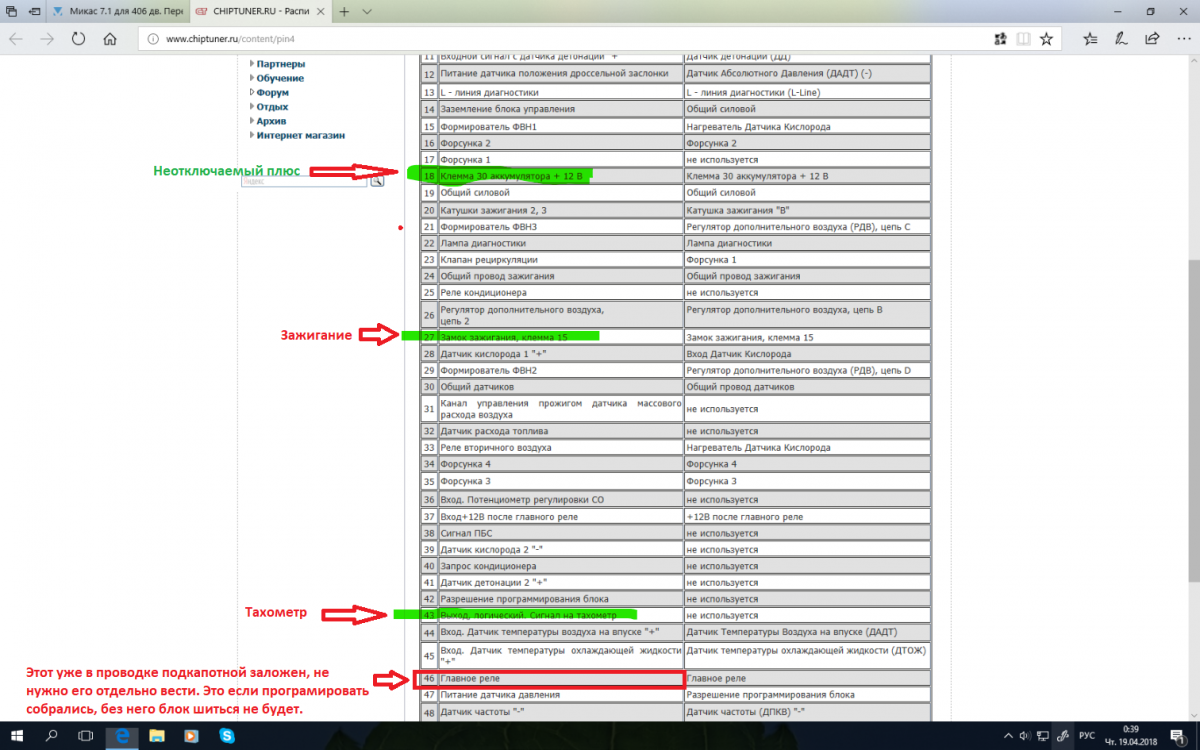Screen dimensions: 1200x750
Task: Click the address bar URL field
Action: pos(560,39)
